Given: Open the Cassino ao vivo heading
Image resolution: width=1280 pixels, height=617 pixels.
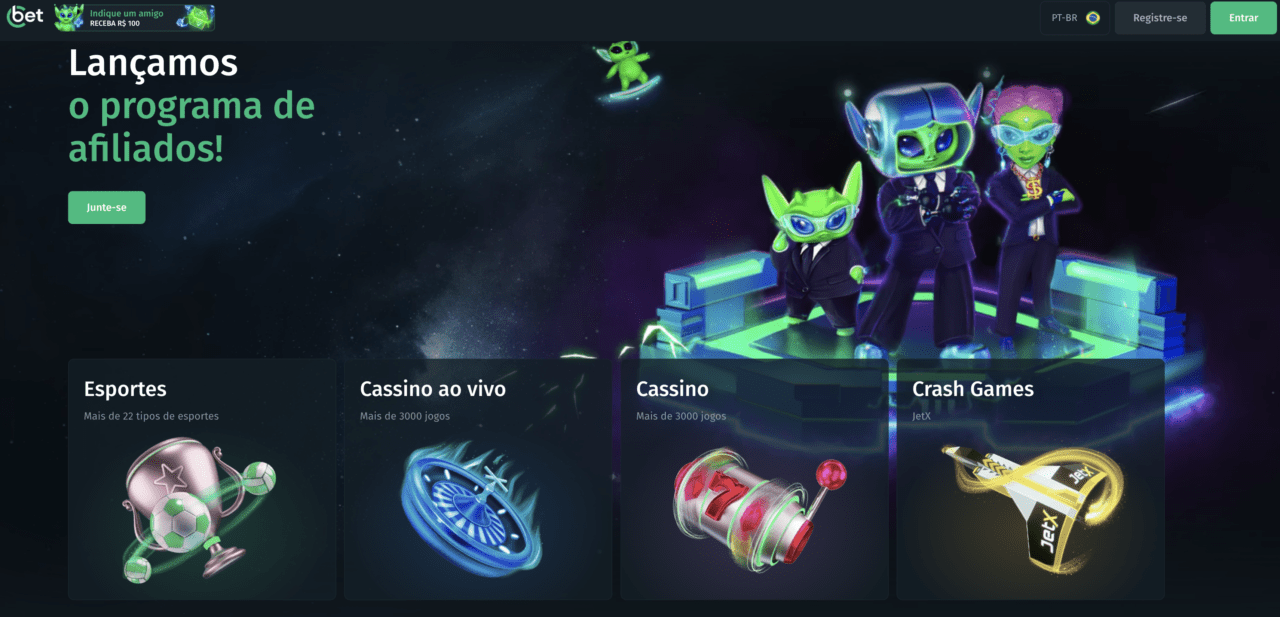Looking at the screenshot, I should (x=433, y=389).
